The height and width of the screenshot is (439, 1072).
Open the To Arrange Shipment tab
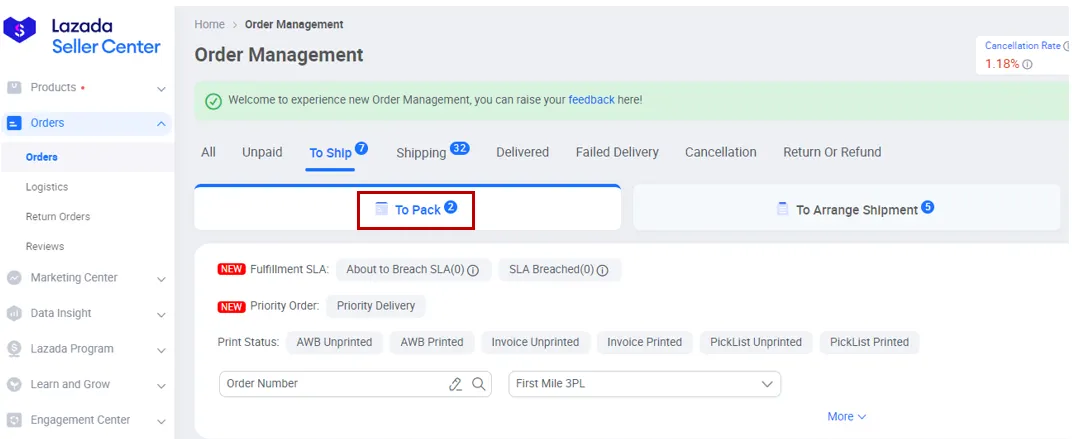(856, 210)
